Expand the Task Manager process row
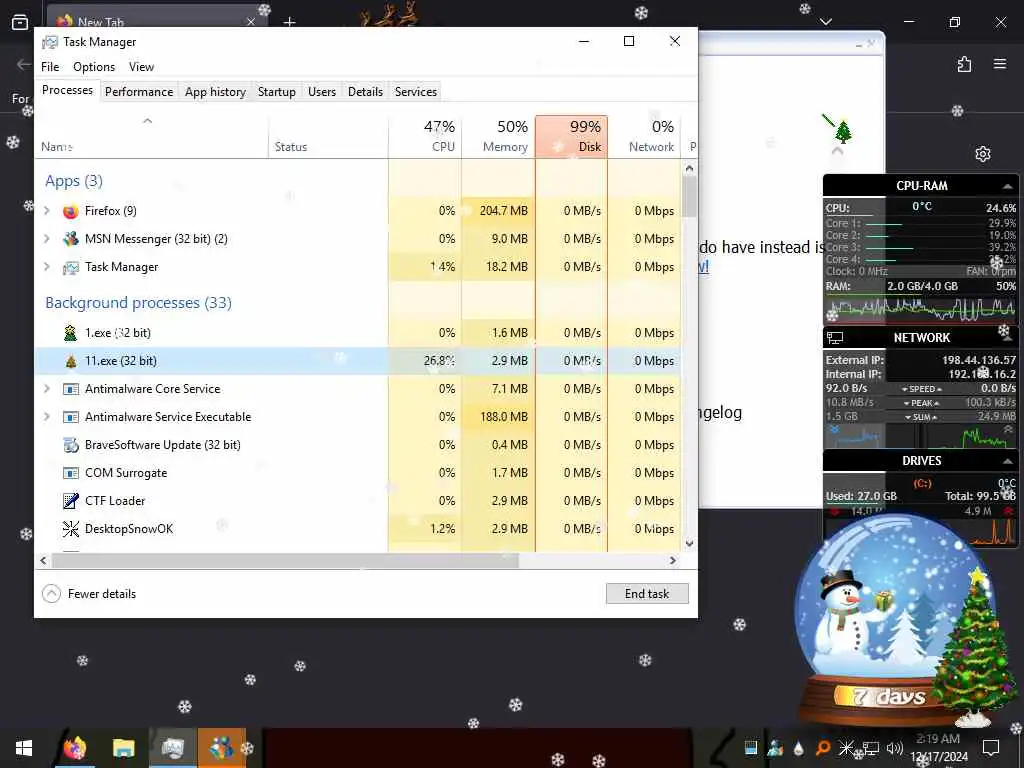The height and width of the screenshot is (768, 1024). pyautogui.click(x=47, y=267)
